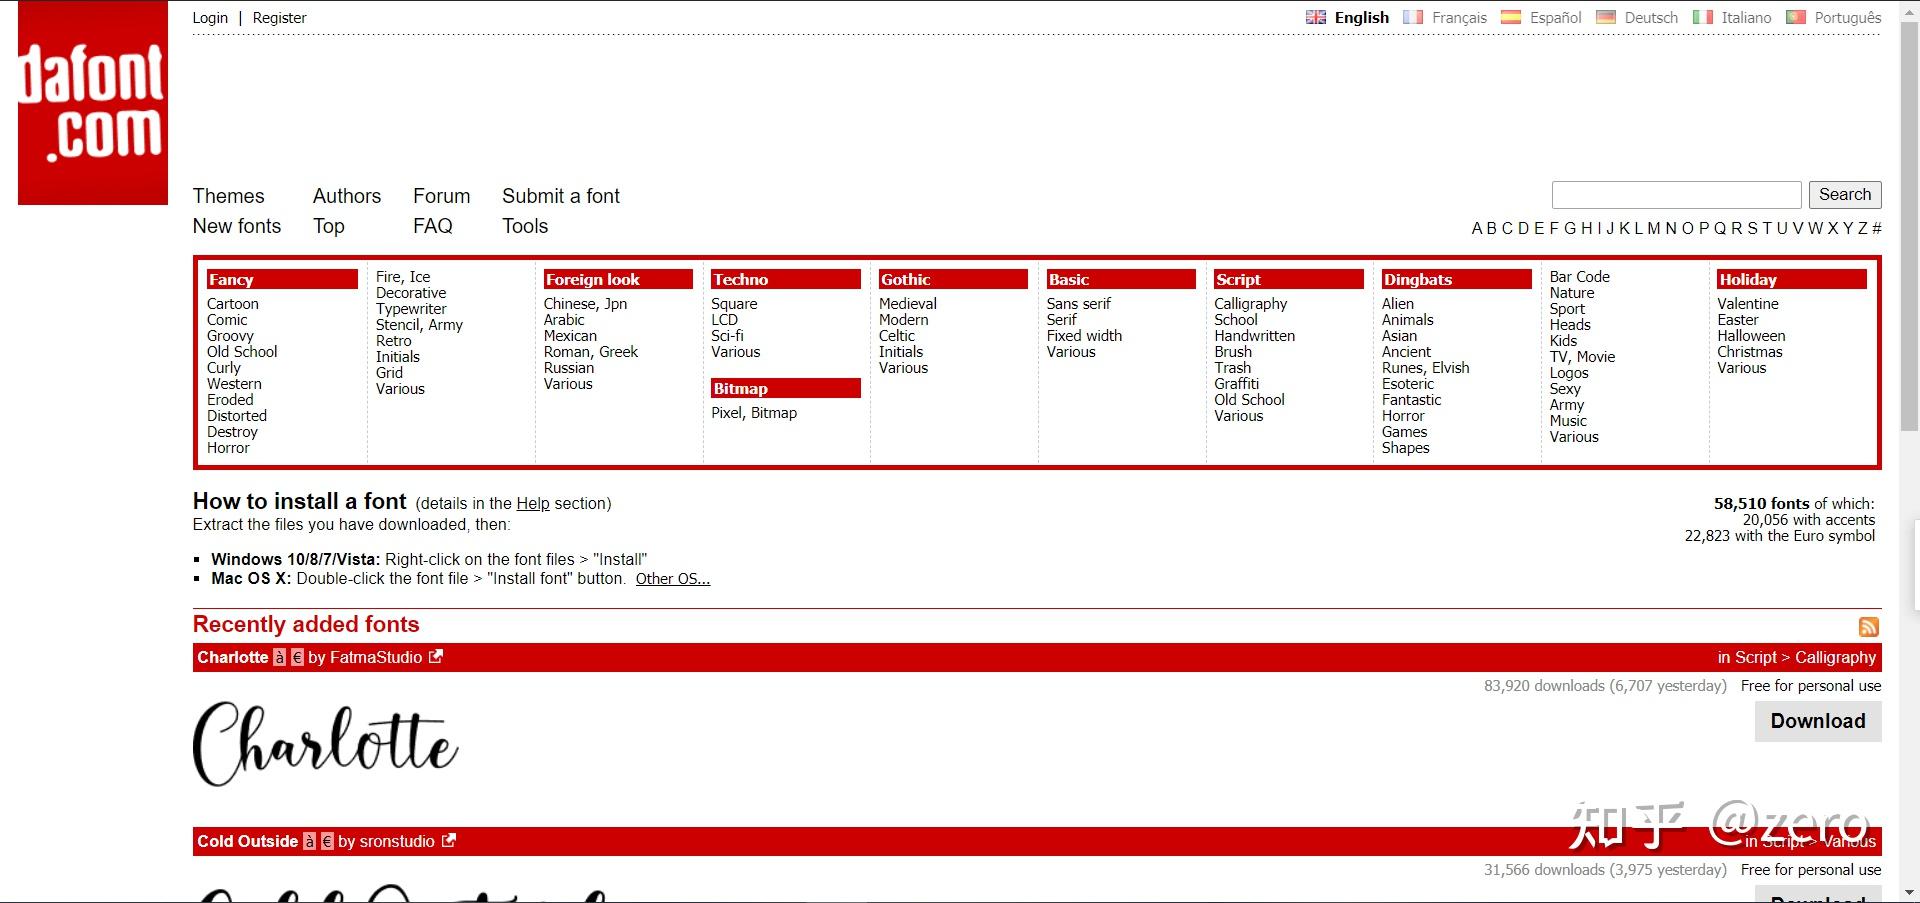Open sronstudio external site icon
Image resolution: width=1920 pixels, height=903 pixels.
449,841
